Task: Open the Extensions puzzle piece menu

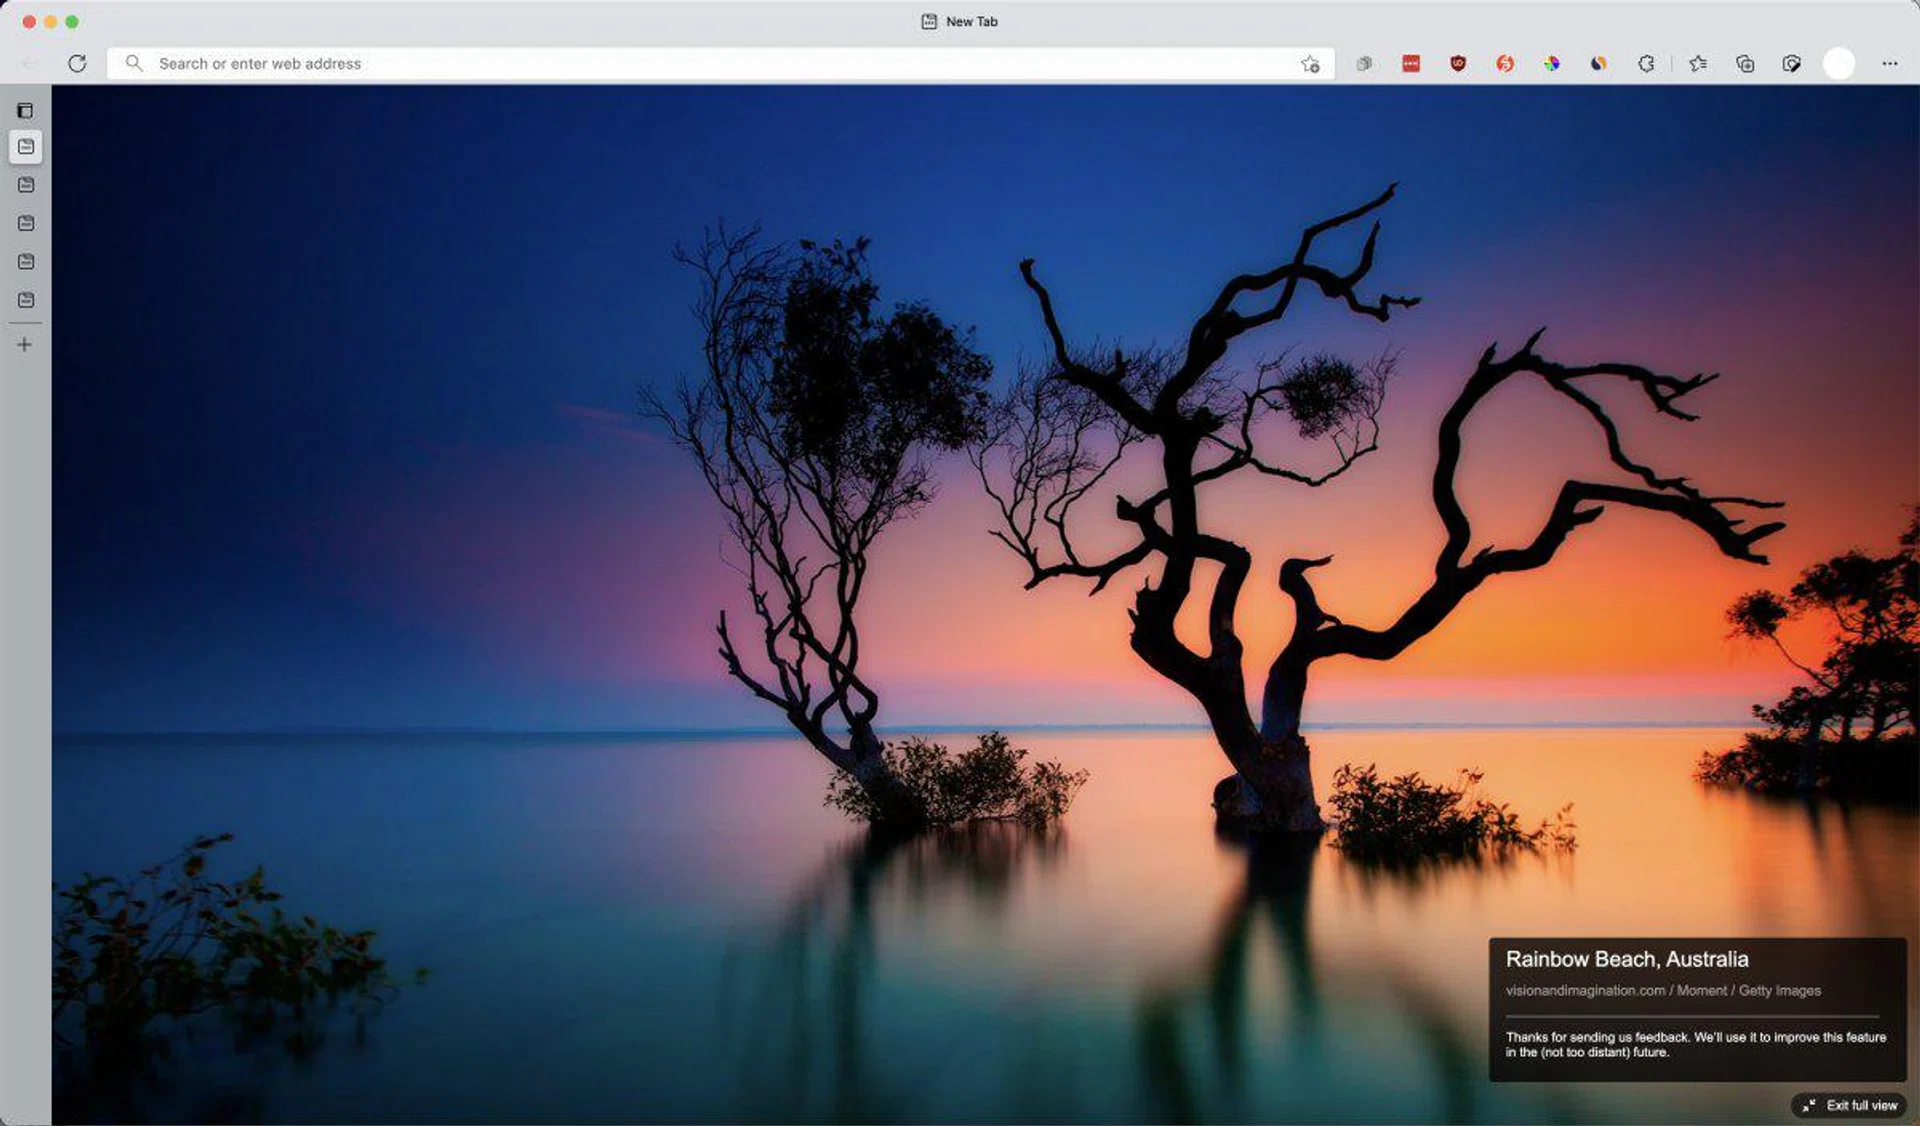Action: 1646,63
